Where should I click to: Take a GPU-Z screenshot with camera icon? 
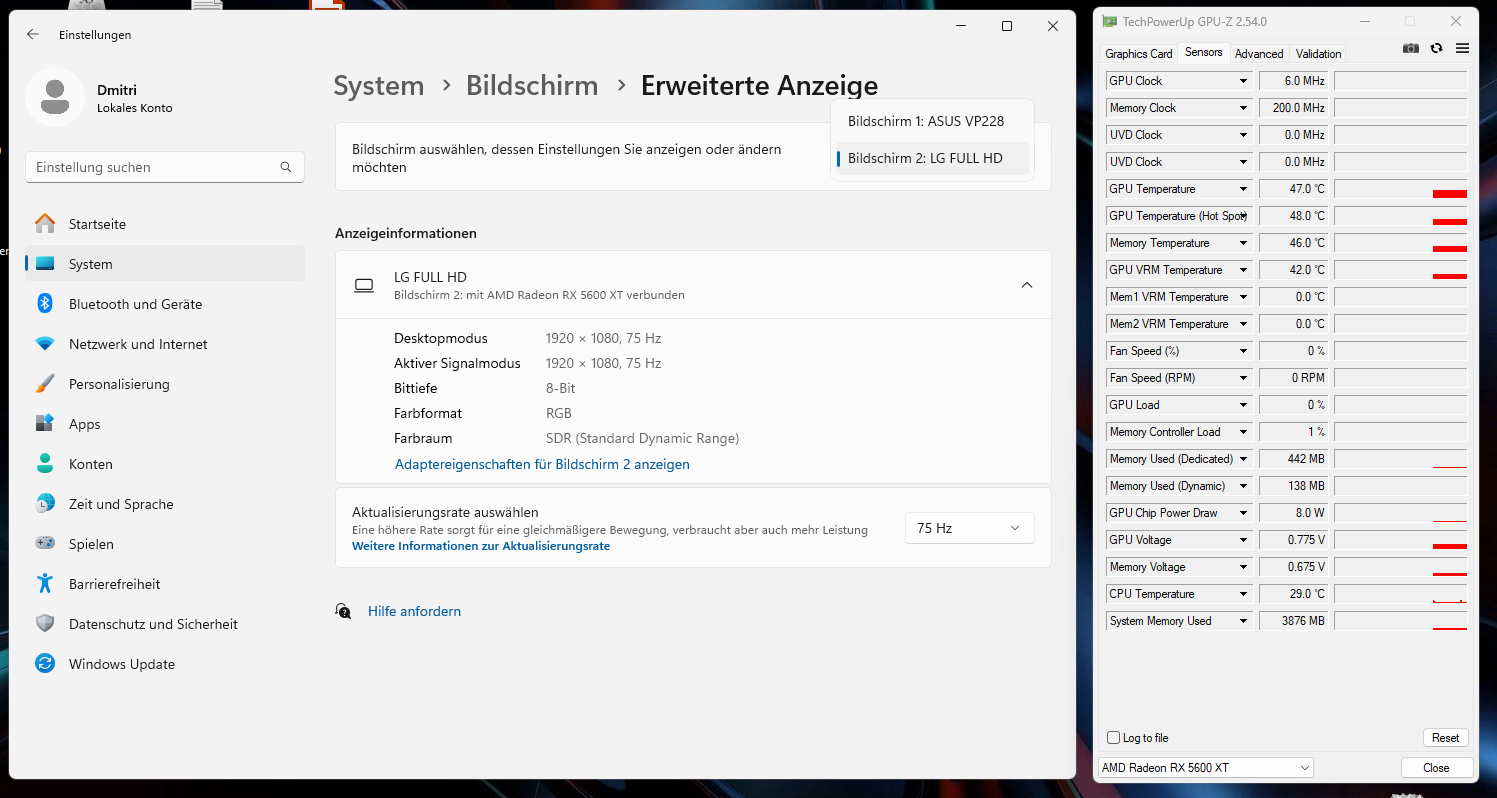pyautogui.click(x=1411, y=49)
